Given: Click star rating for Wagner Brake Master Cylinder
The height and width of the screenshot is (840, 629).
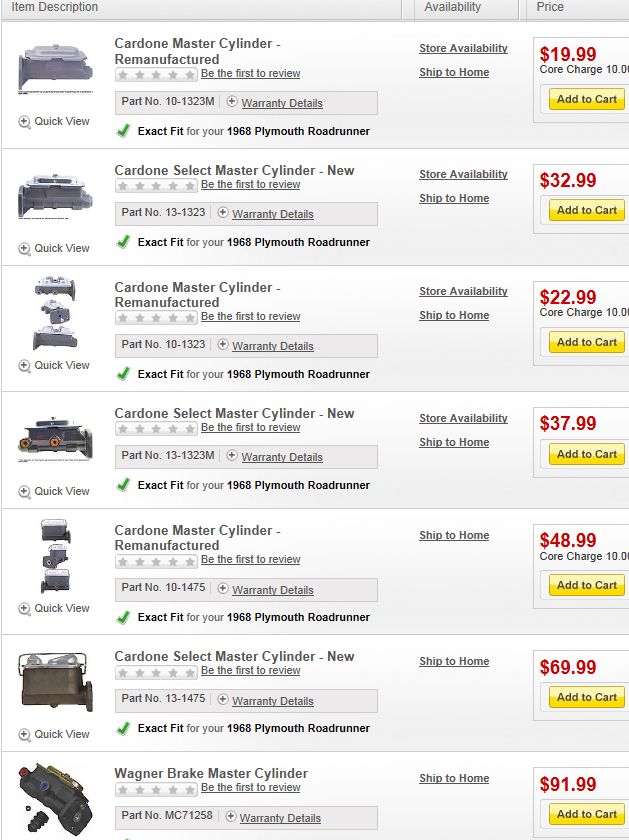Looking at the screenshot, I should click(156, 788).
